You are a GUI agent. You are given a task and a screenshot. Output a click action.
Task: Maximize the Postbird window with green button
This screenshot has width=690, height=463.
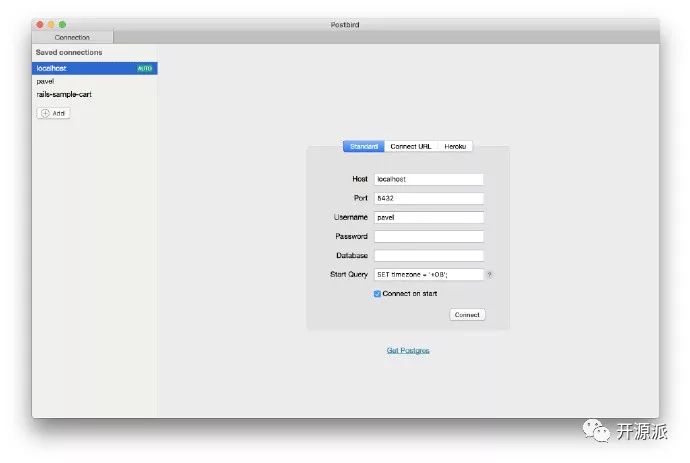62,25
